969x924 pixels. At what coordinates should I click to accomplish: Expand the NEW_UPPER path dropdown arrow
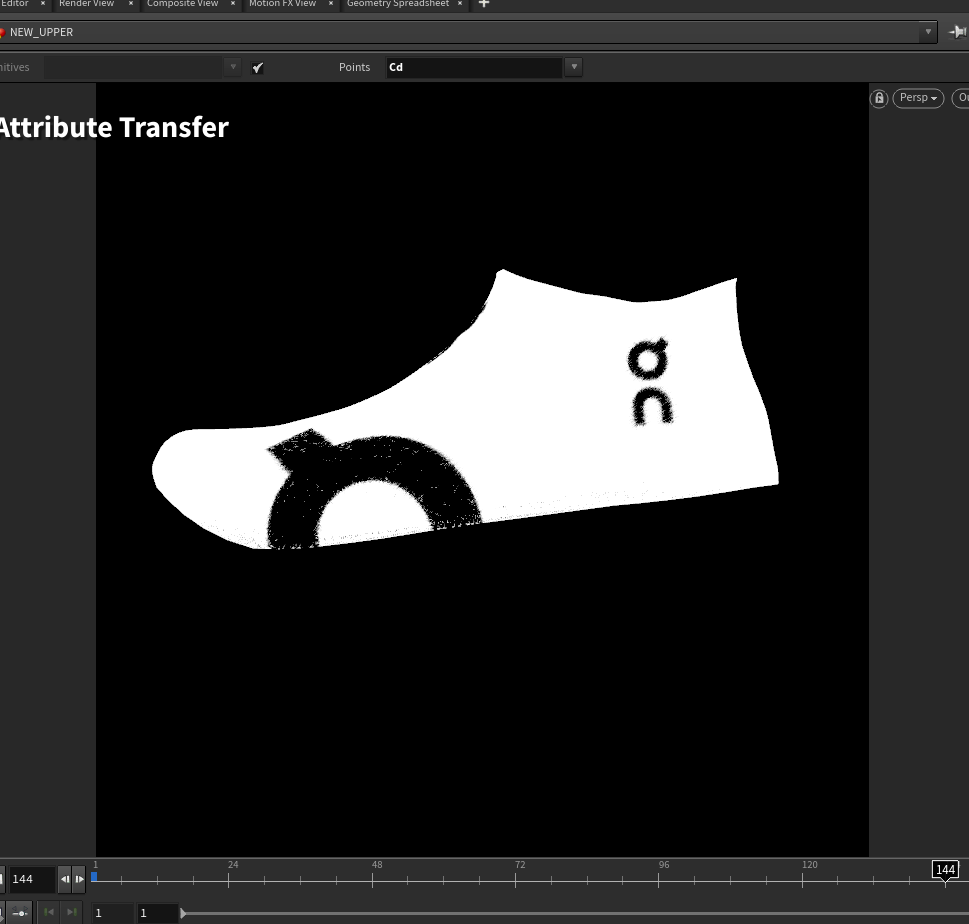click(x=928, y=32)
